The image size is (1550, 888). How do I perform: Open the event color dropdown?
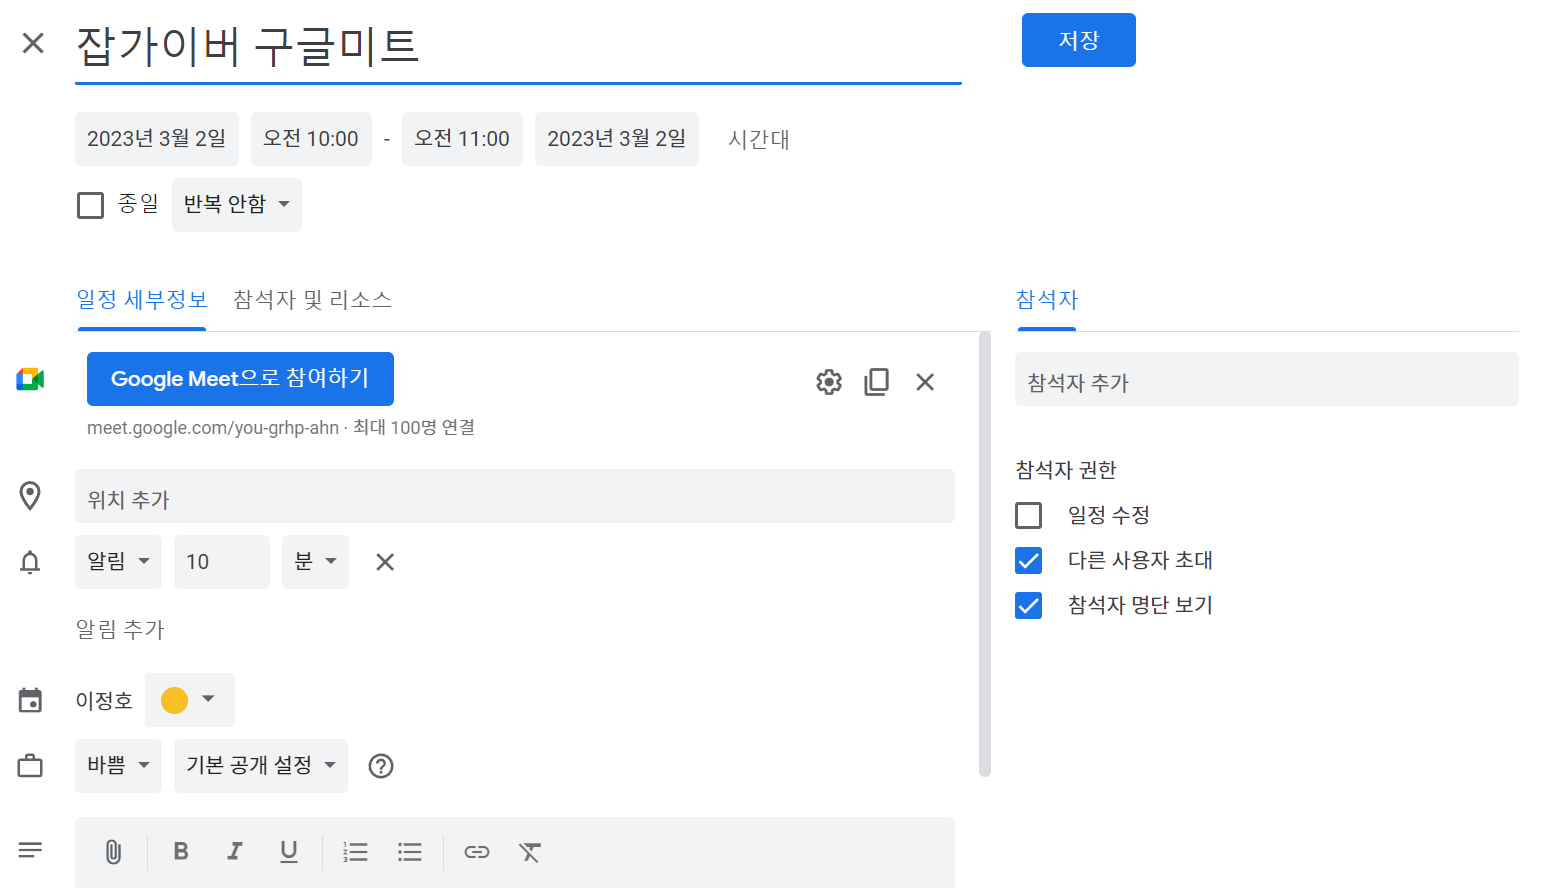[x=190, y=700]
